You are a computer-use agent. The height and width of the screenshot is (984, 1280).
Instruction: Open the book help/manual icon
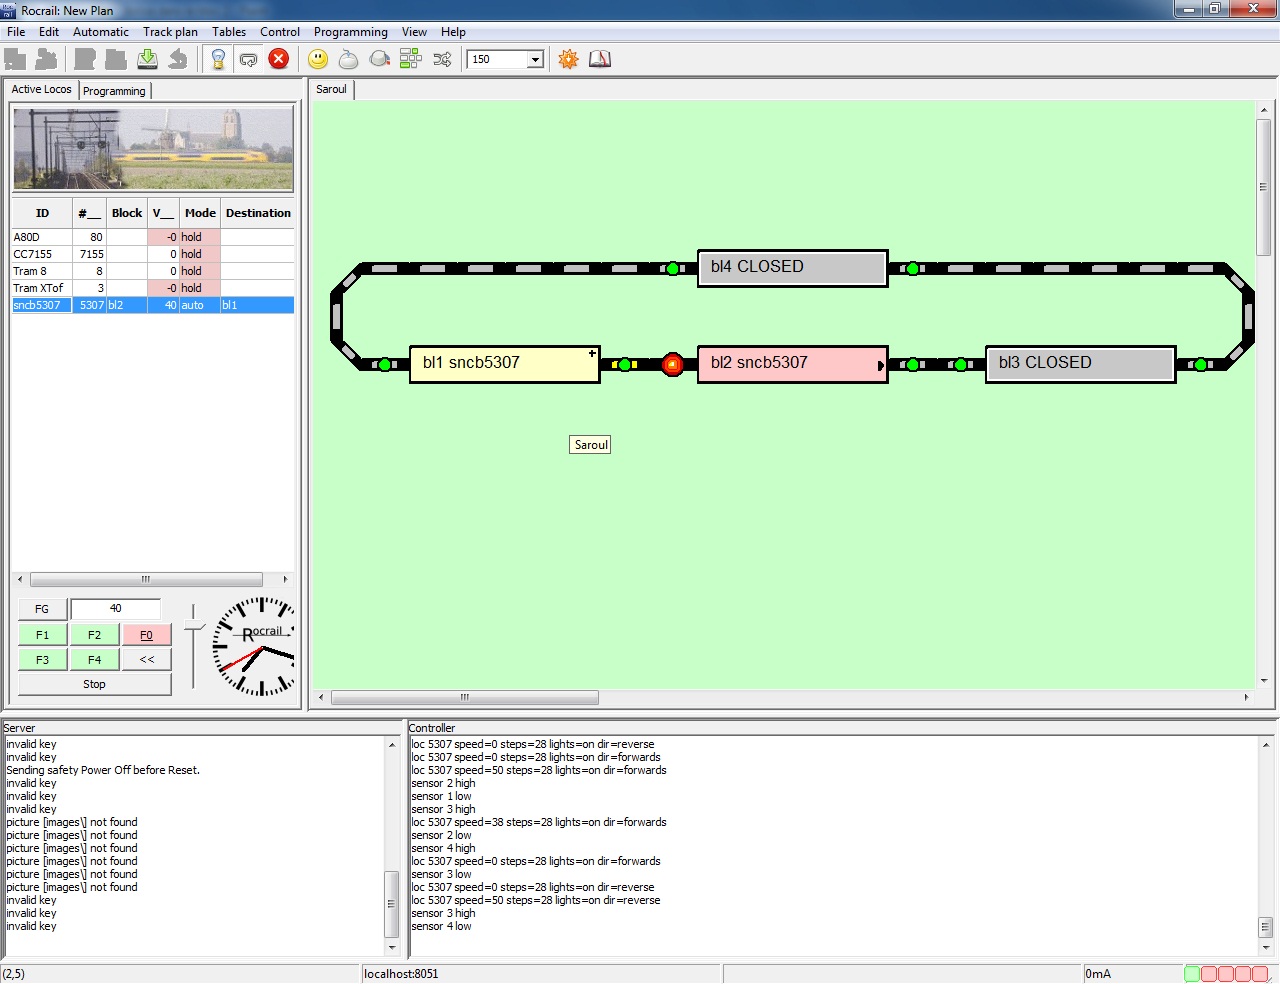point(599,59)
